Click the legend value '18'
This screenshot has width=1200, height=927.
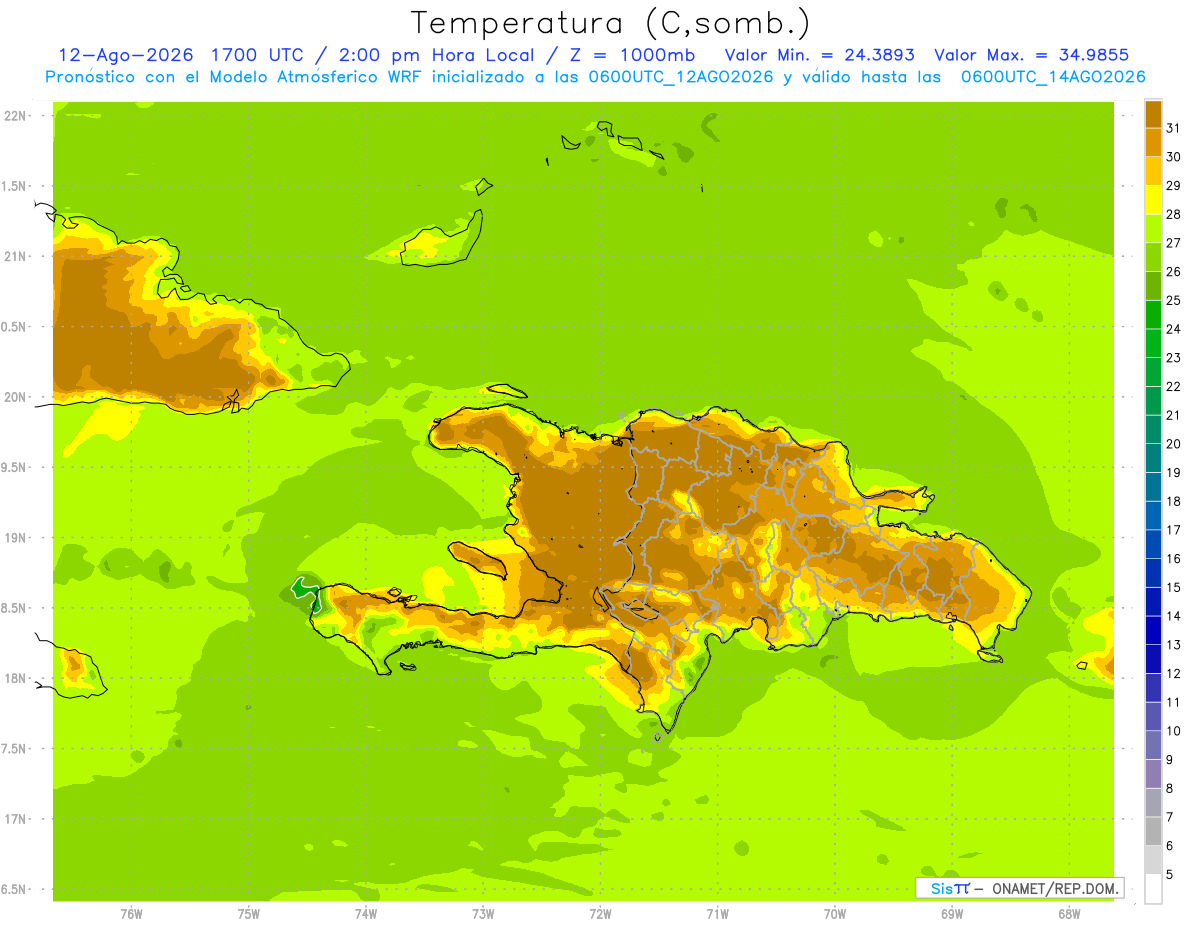[x=1174, y=501]
